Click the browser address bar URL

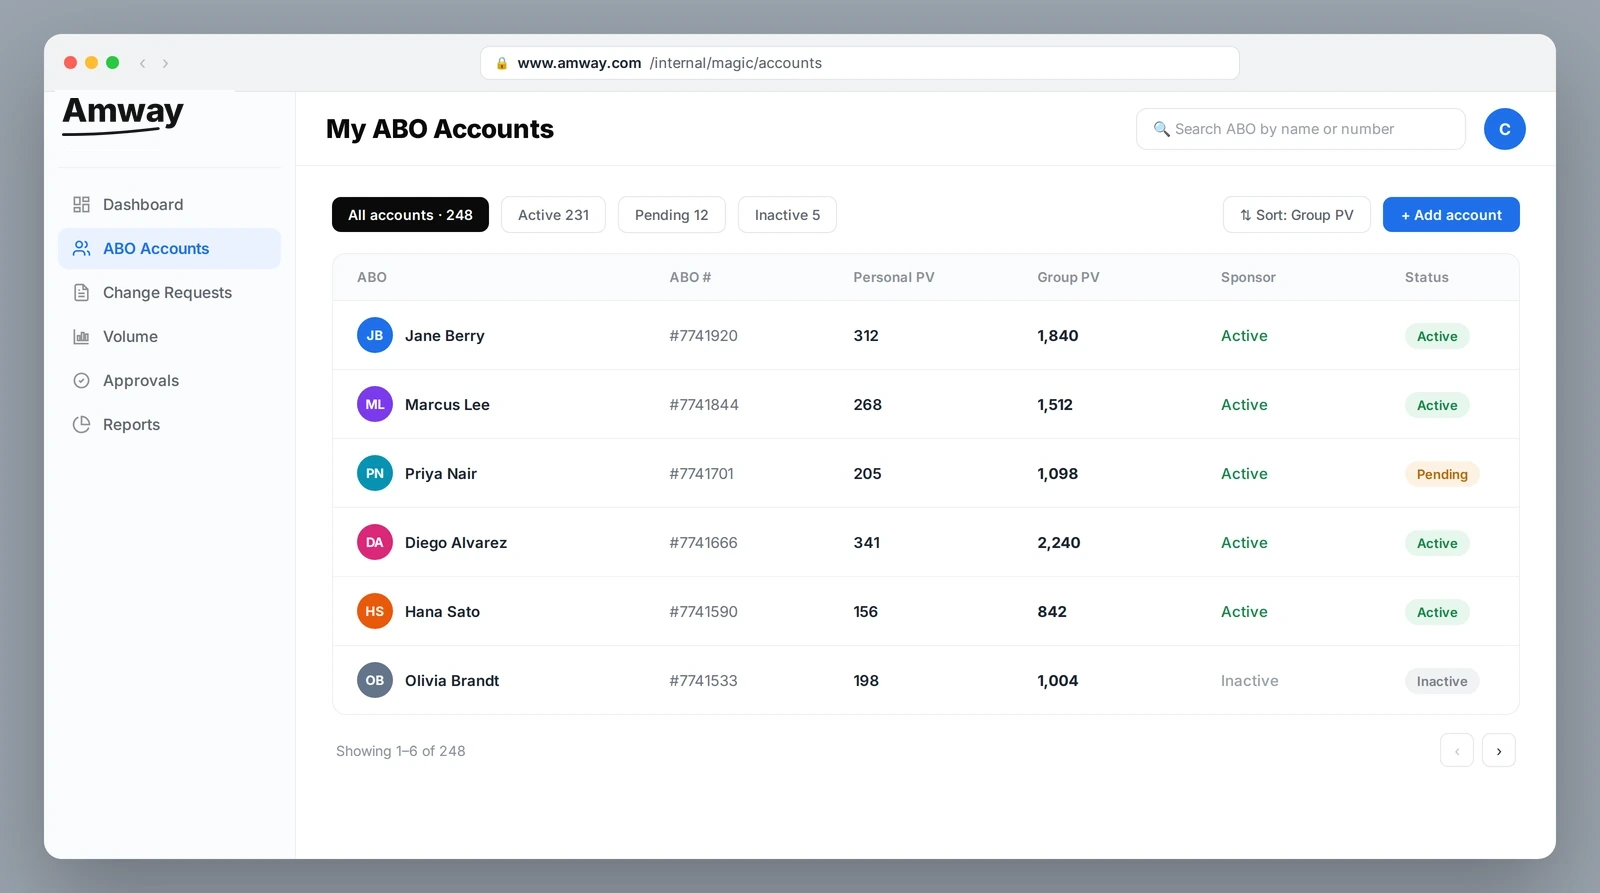click(860, 63)
